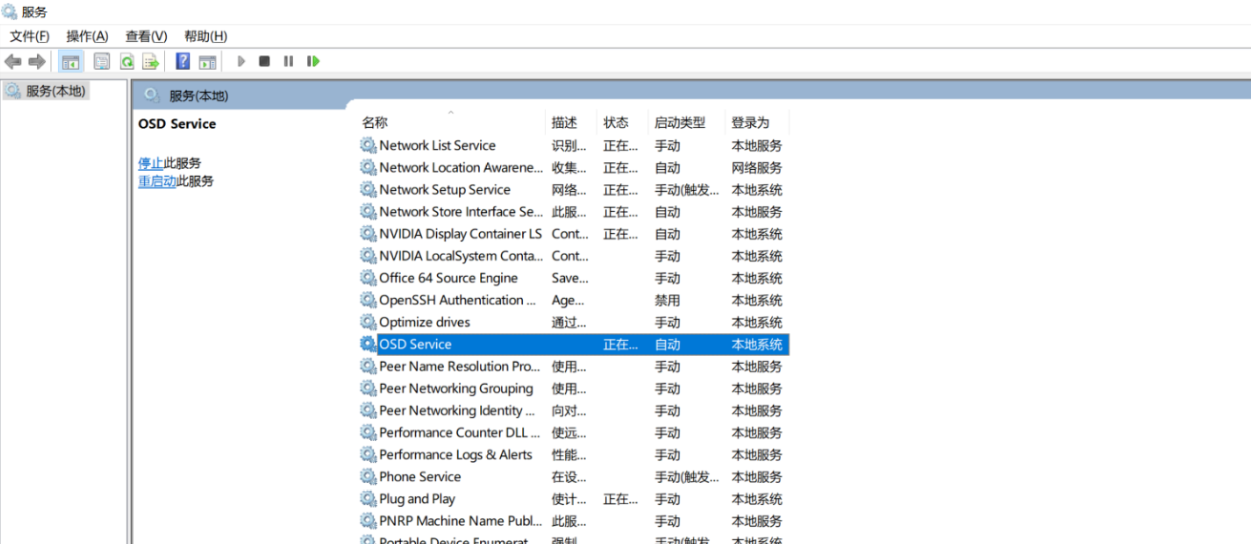Click the Export List toolbar icon

151,62
